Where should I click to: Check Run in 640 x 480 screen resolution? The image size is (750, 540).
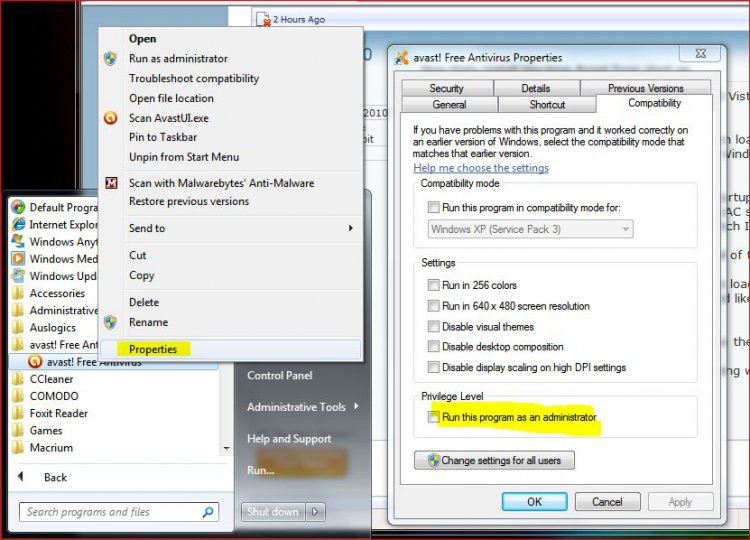[x=433, y=306]
